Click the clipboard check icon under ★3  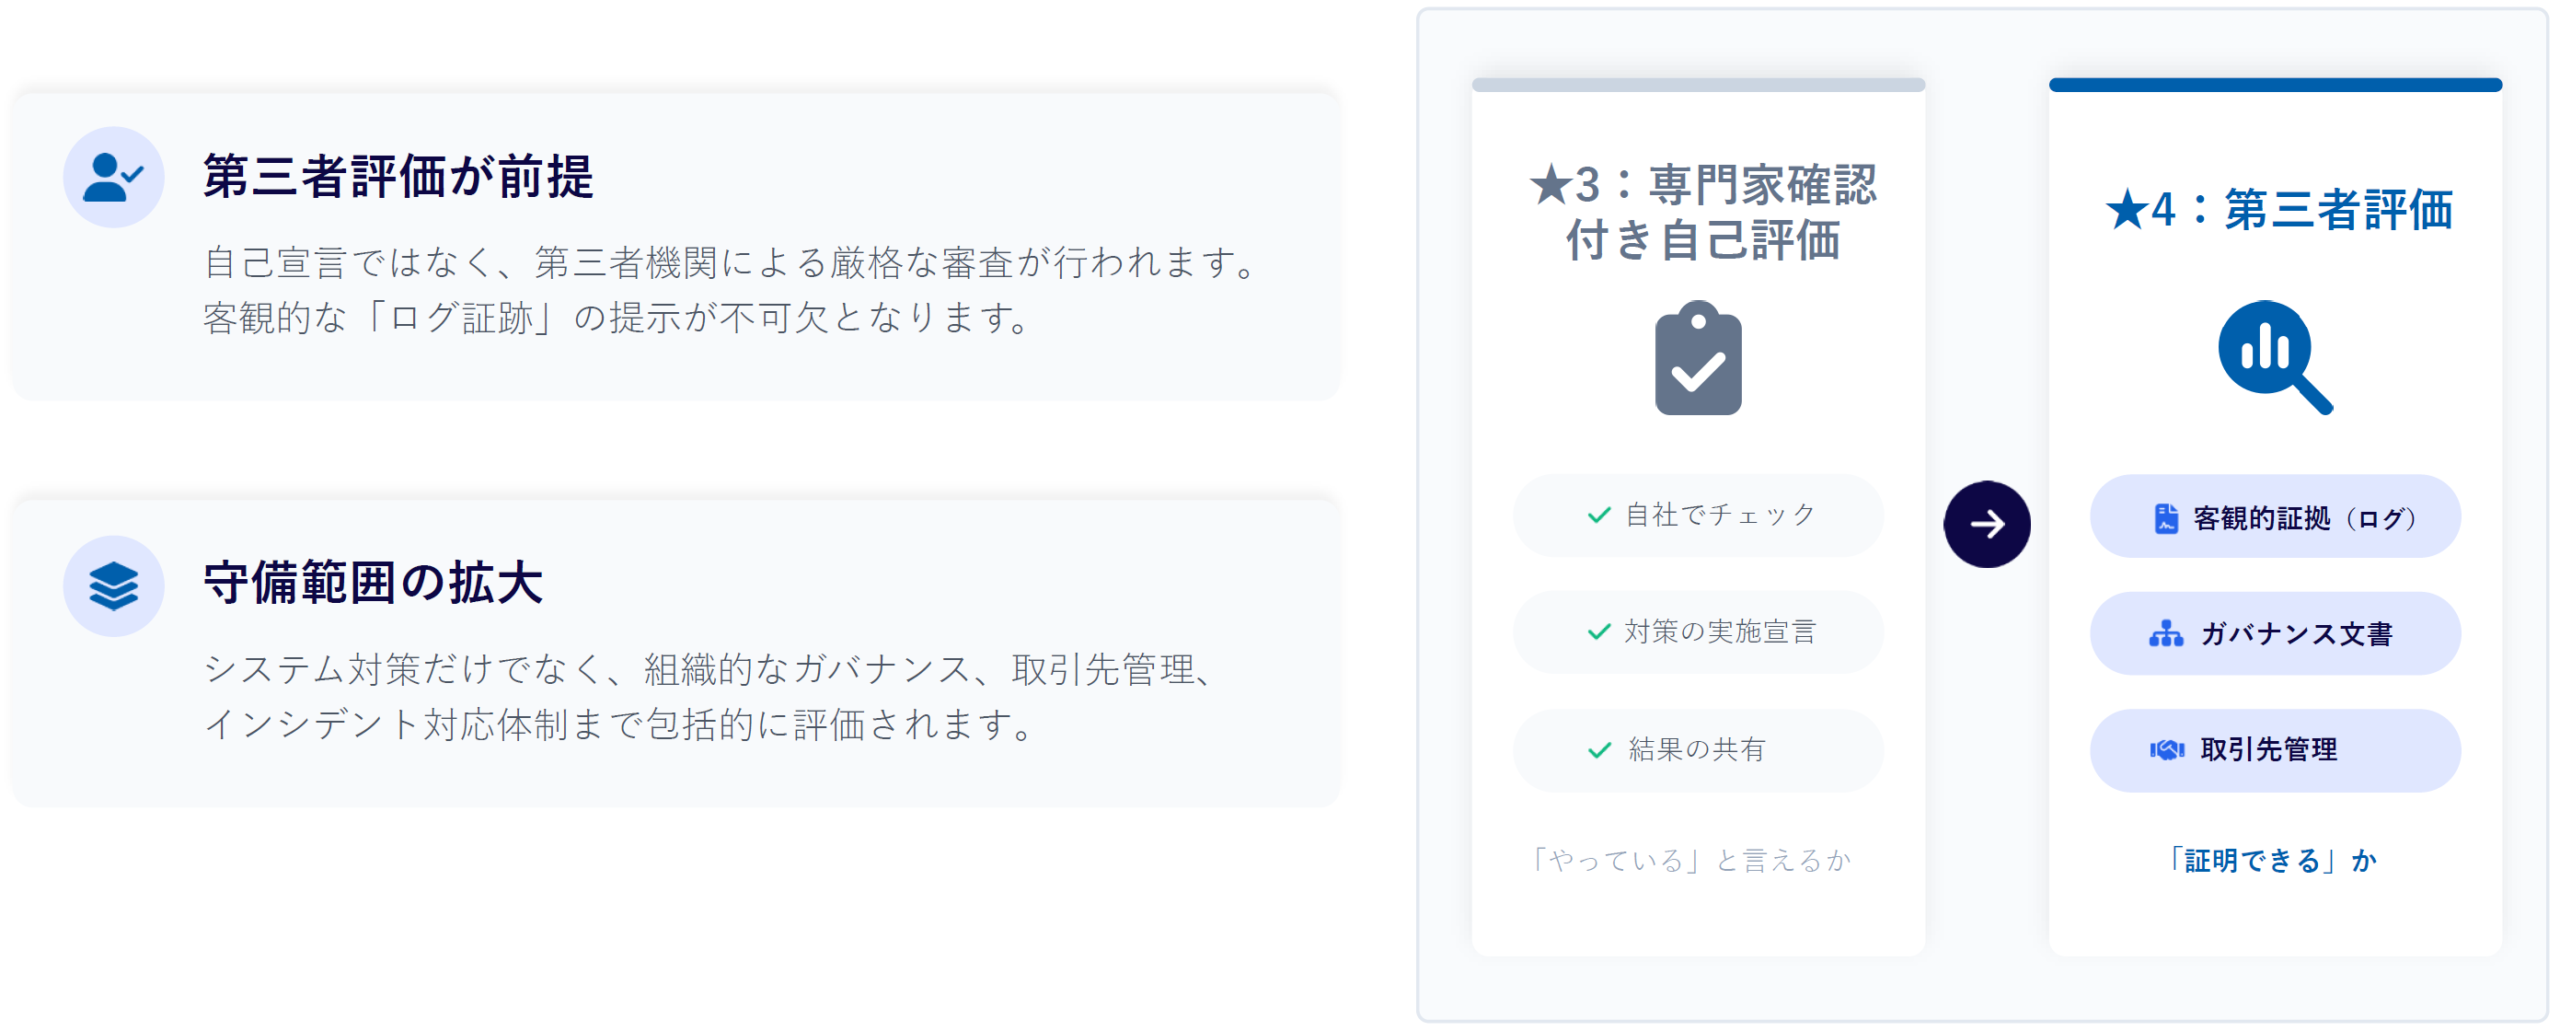coord(1697,358)
